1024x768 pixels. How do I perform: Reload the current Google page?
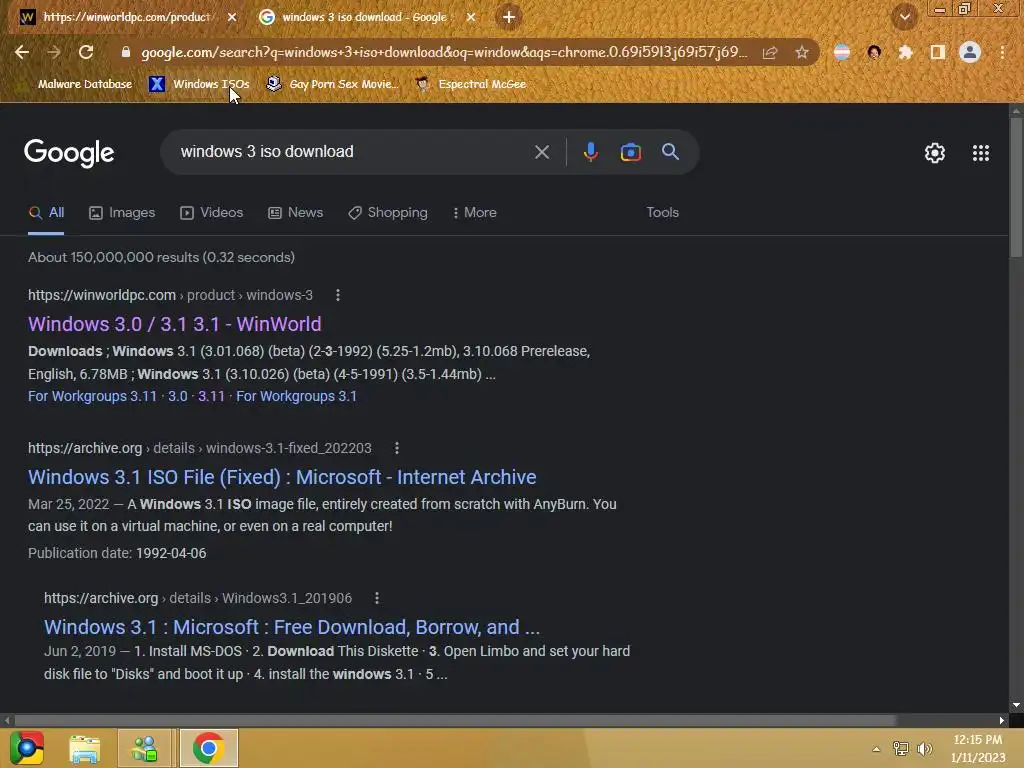click(x=86, y=52)
